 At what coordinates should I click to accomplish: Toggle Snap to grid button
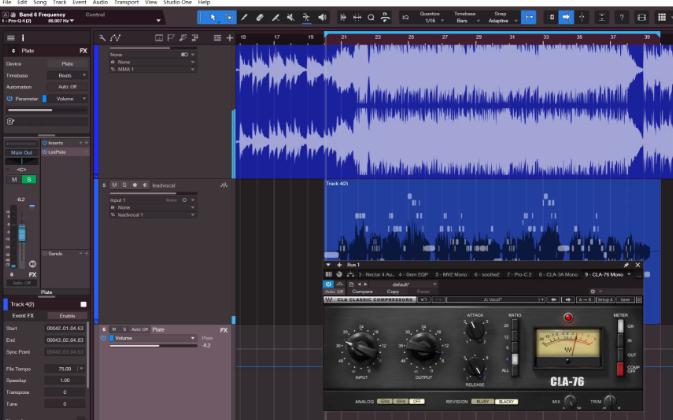coord(528,18)
